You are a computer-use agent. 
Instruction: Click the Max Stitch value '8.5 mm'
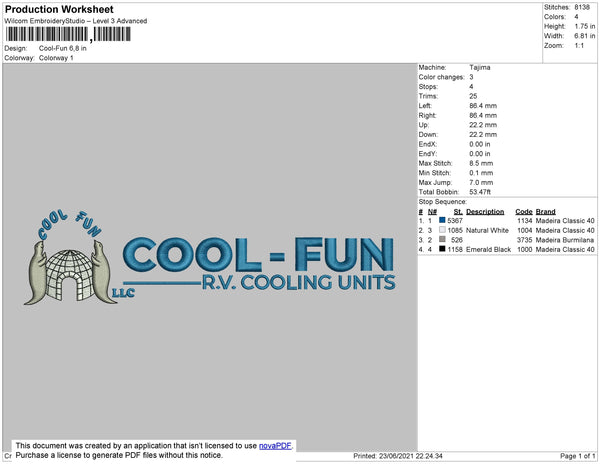481,163
